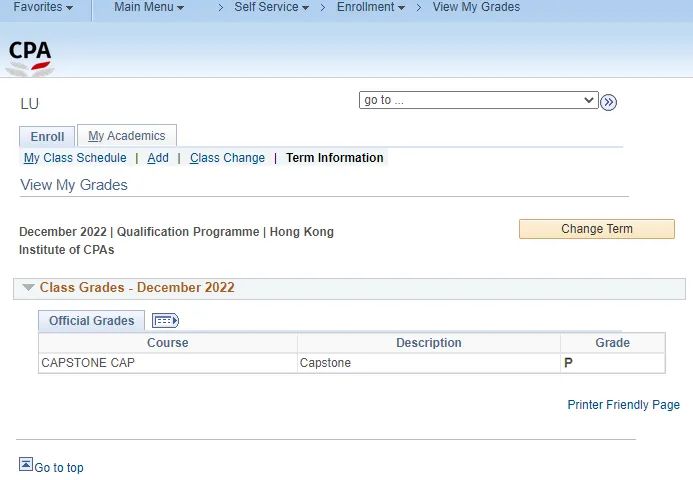Select the Official Grades tab
Viewport: 693px width, 480px height.
point(91,320)
